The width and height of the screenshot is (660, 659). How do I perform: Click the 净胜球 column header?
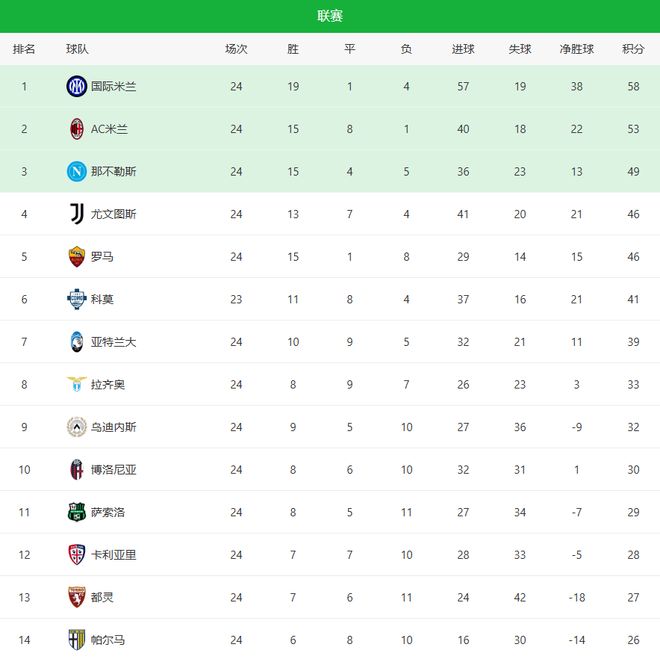coord(577,49)
